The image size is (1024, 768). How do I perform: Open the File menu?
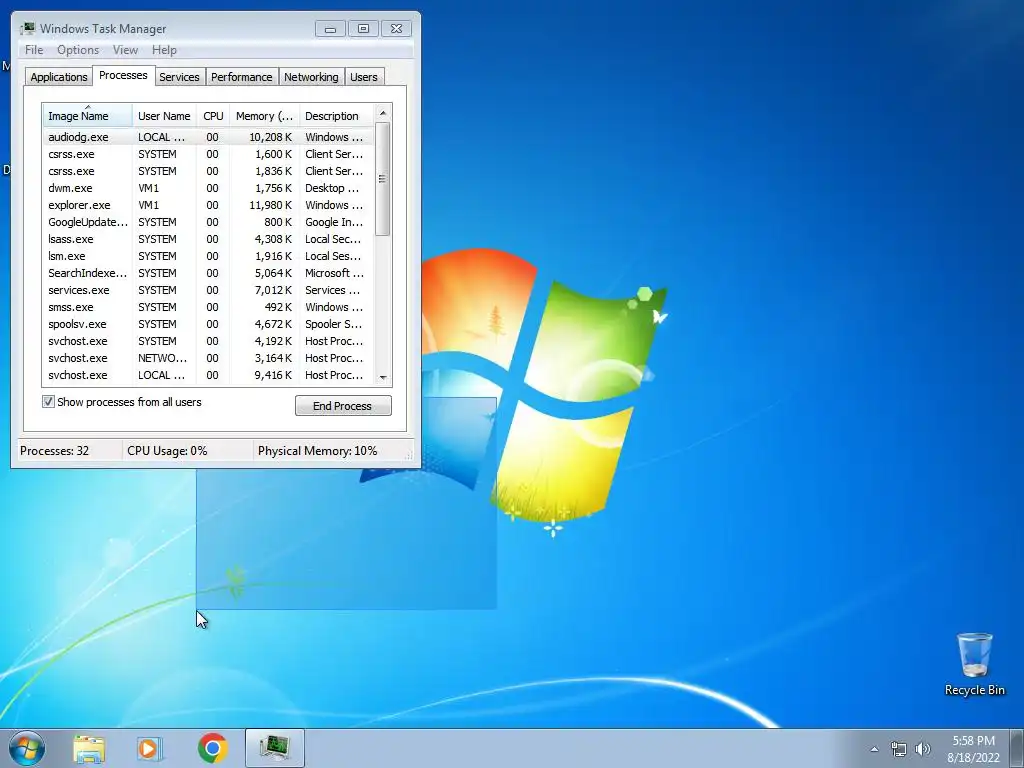coord(34,50)
